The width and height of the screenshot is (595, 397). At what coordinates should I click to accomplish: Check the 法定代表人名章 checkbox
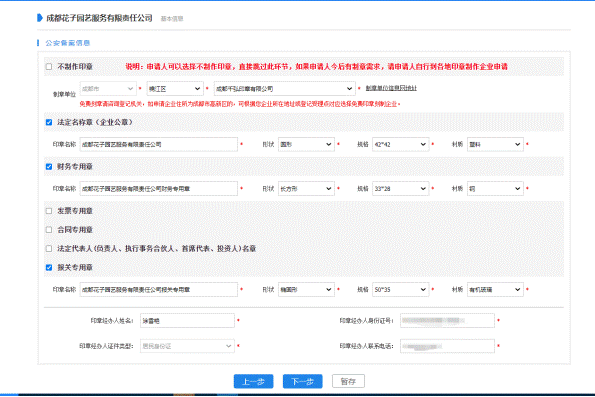pyautogui.click(x=49, y=249)
